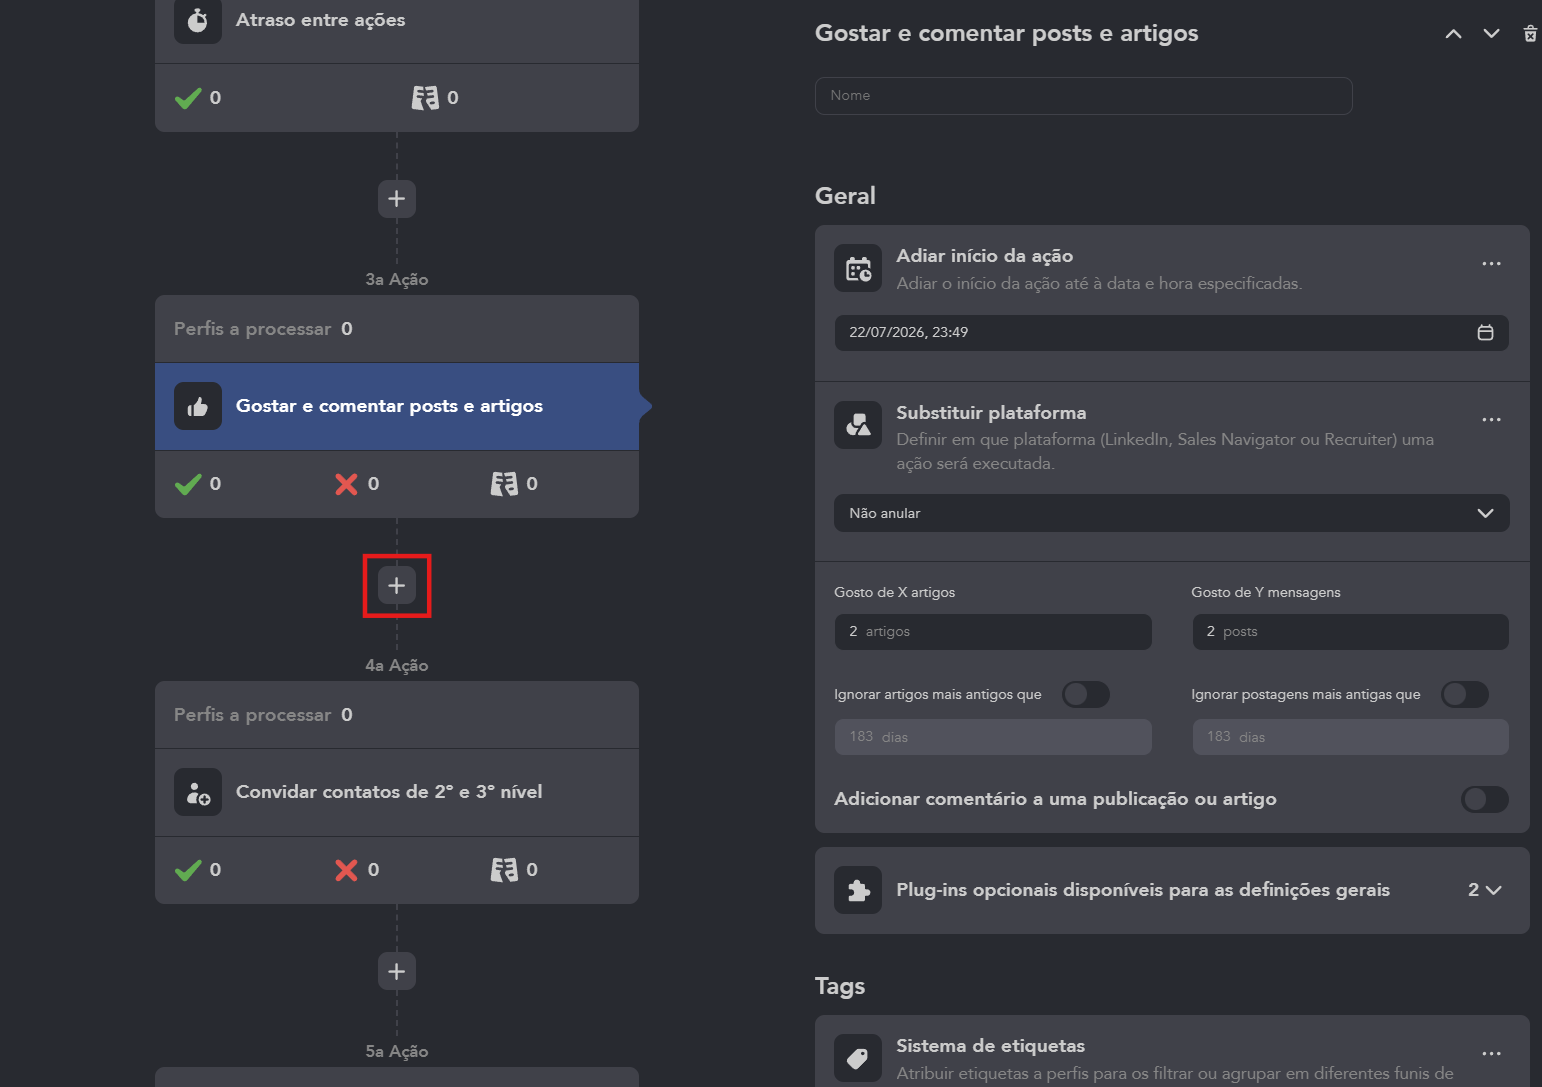
Task: Click the puzzle-piece plug-ins icon
Action: tap(858, 890)
